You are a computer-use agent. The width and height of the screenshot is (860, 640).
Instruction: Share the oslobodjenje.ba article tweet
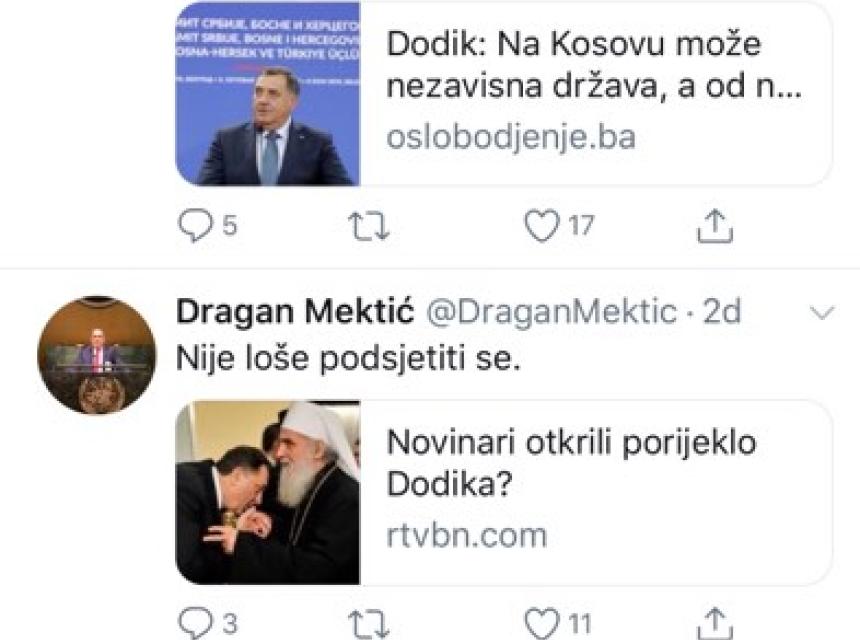(x=714, y=228)
